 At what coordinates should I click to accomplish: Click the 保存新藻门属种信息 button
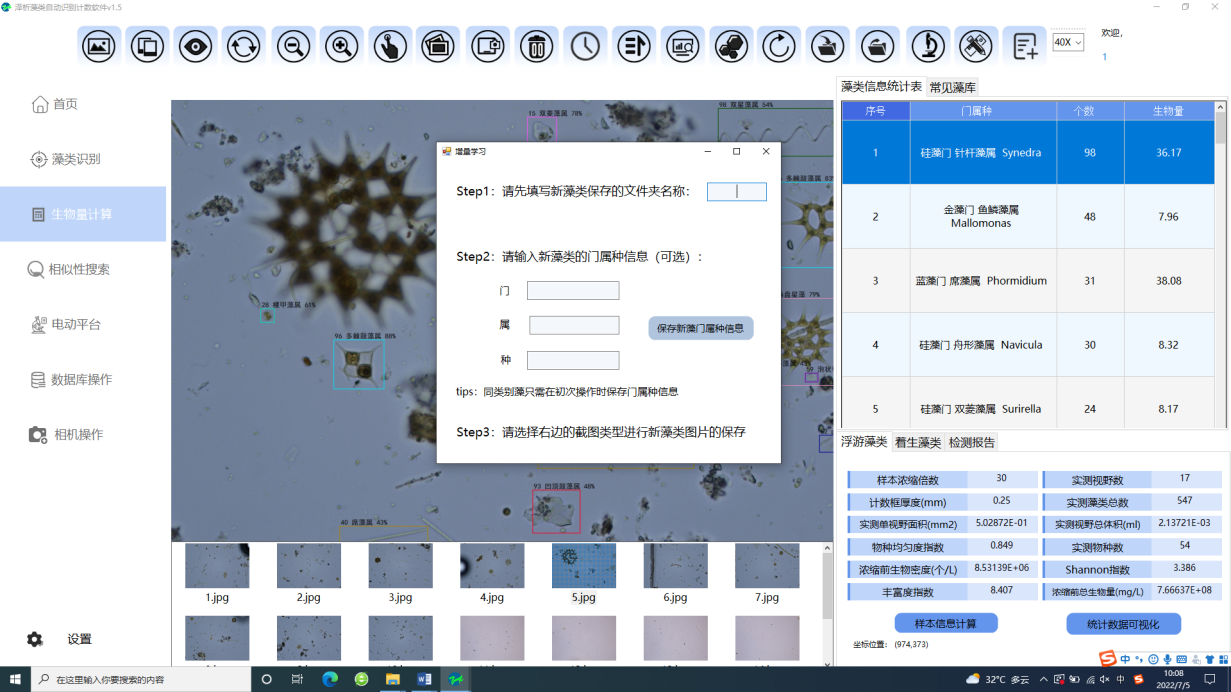tap(700, 328)
